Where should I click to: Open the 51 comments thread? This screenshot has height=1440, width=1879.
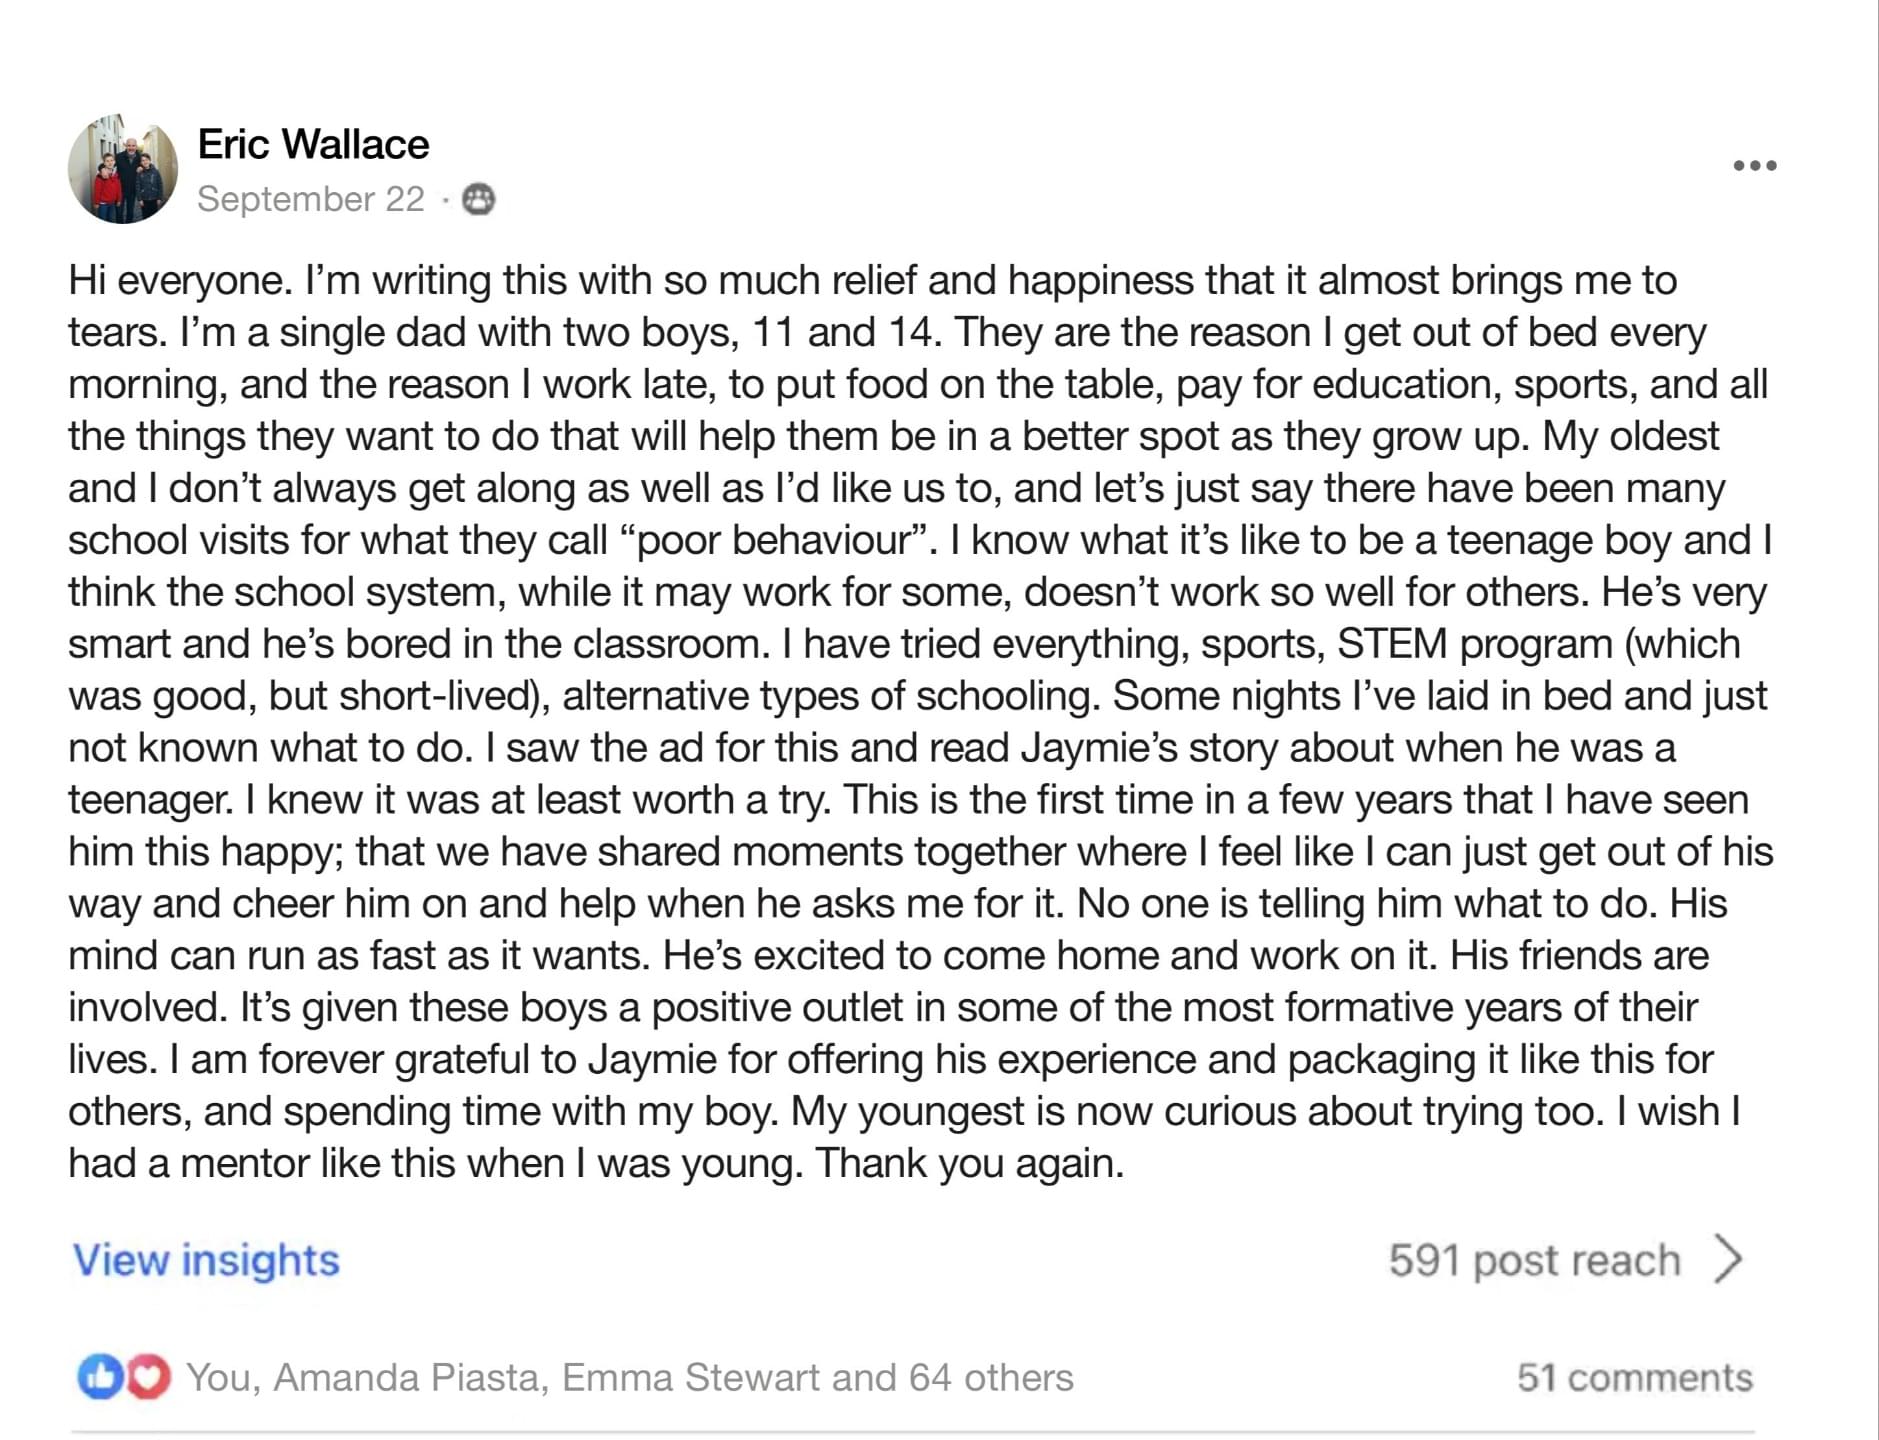click(x=1634, y=1378)
